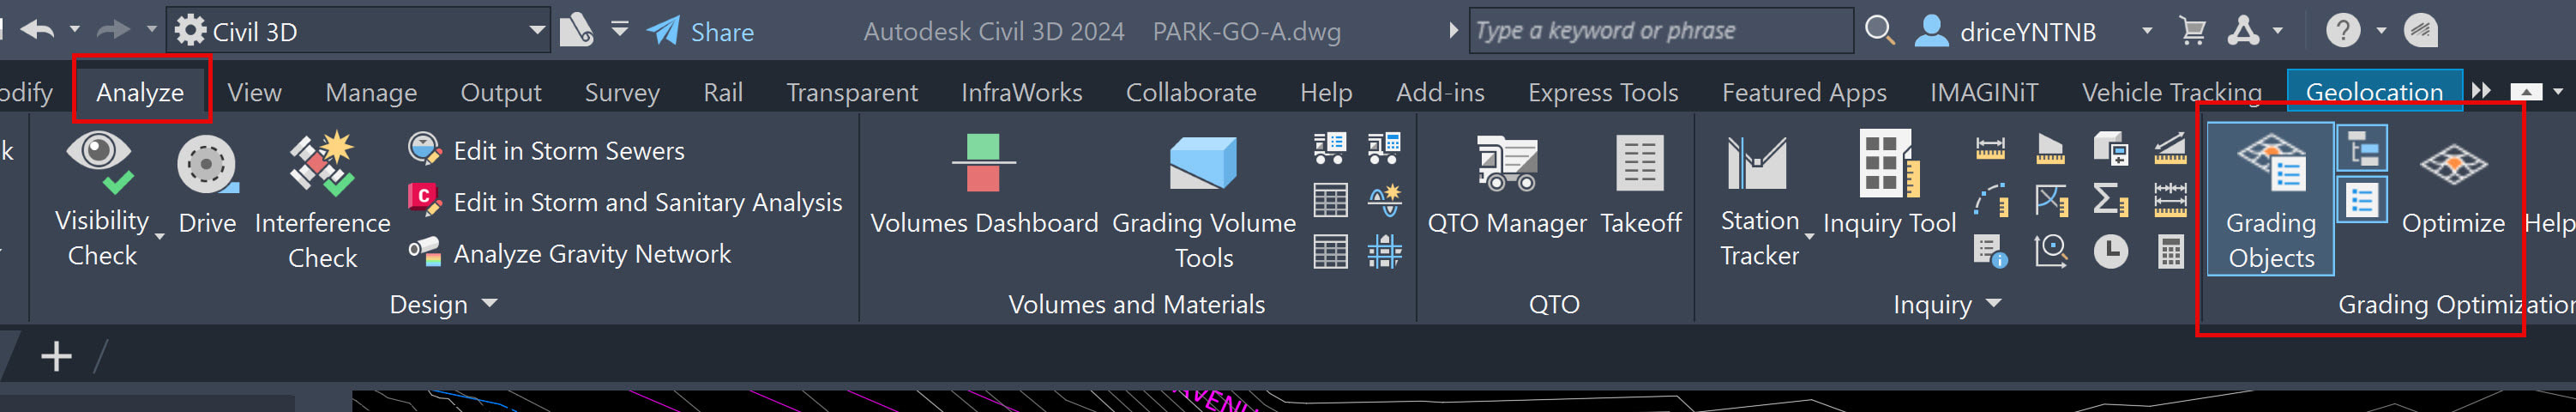
Task: Click Analyze Gravity Network
Action: 569,253
